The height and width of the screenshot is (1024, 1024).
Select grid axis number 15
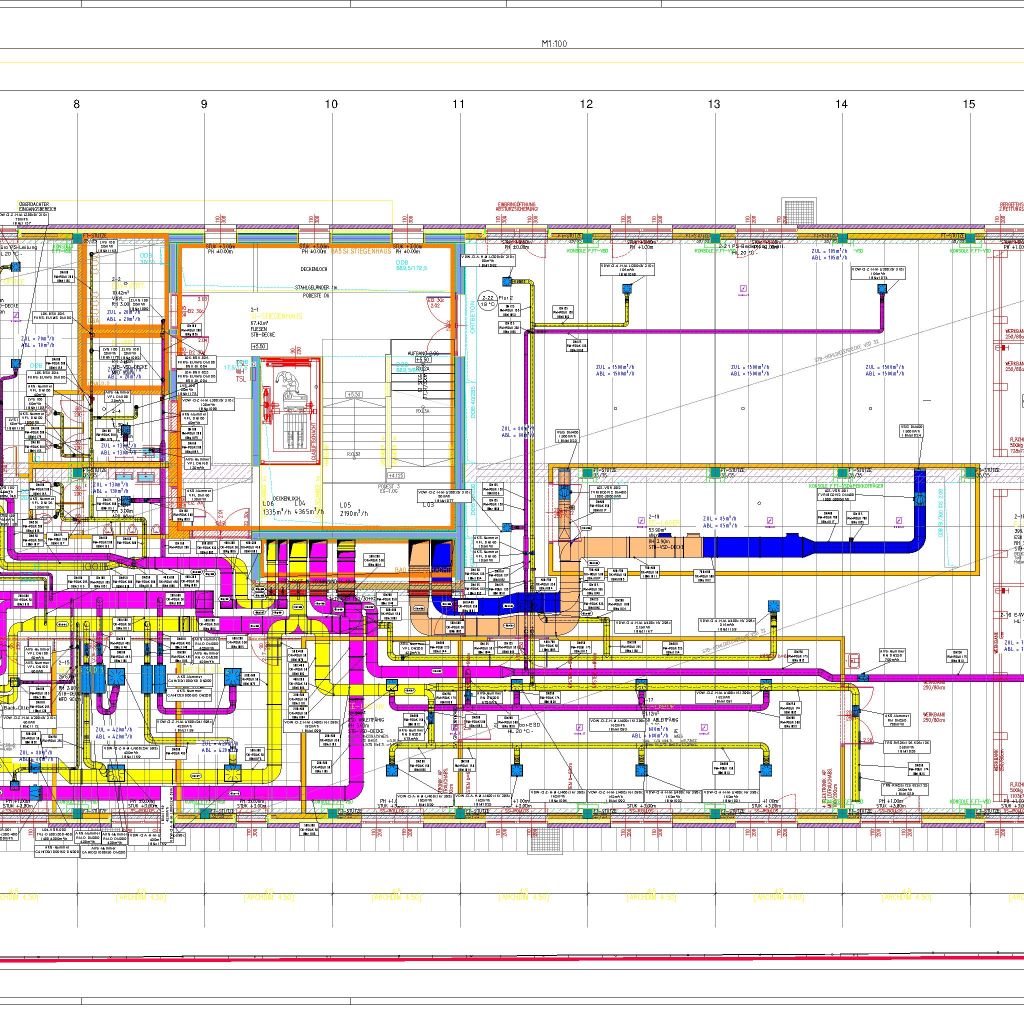pos(969,104)
